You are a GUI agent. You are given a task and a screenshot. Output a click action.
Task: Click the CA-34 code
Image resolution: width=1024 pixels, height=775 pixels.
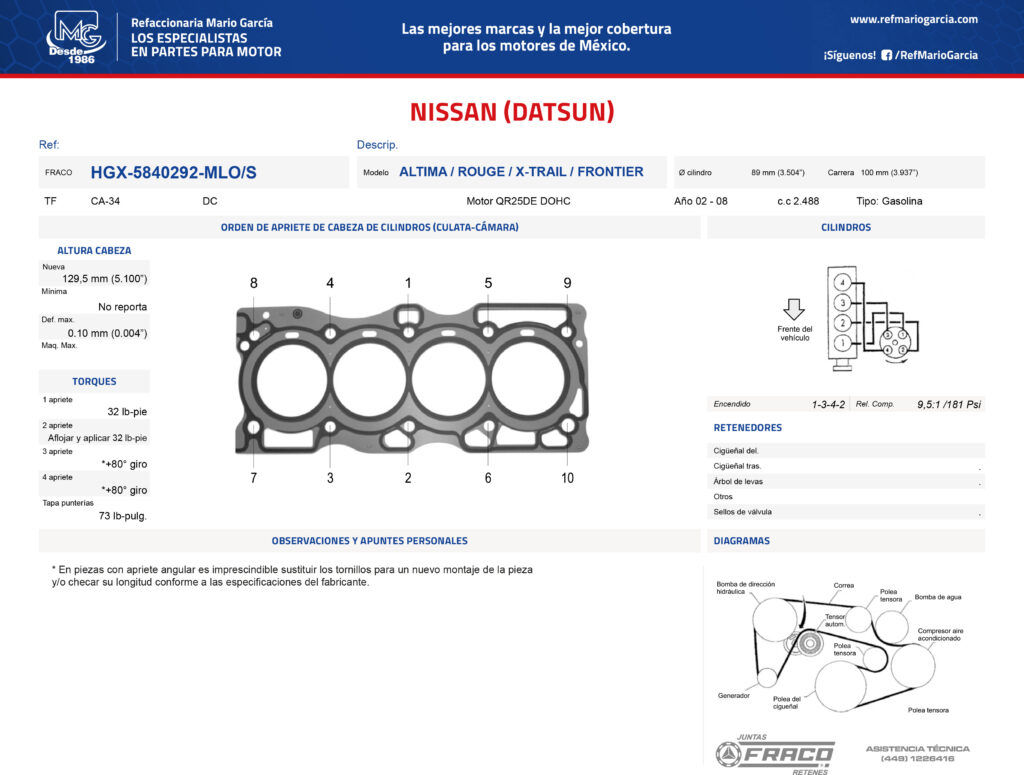(x=105, y=201)
